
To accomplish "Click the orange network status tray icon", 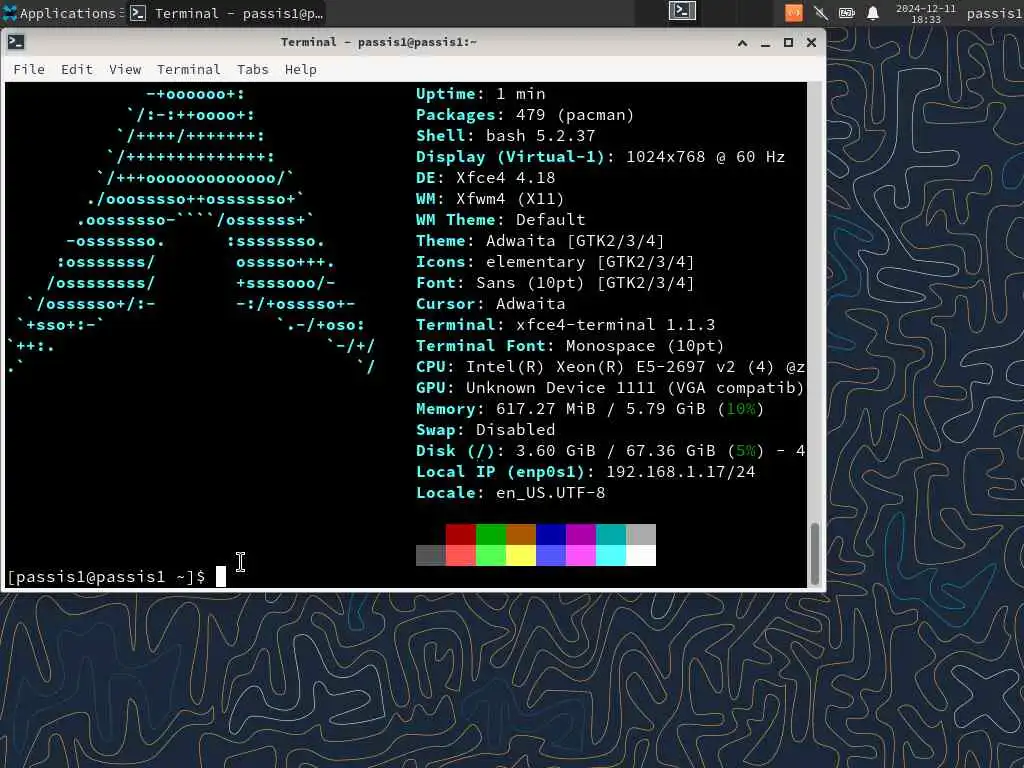I will (x=793, y=12).
